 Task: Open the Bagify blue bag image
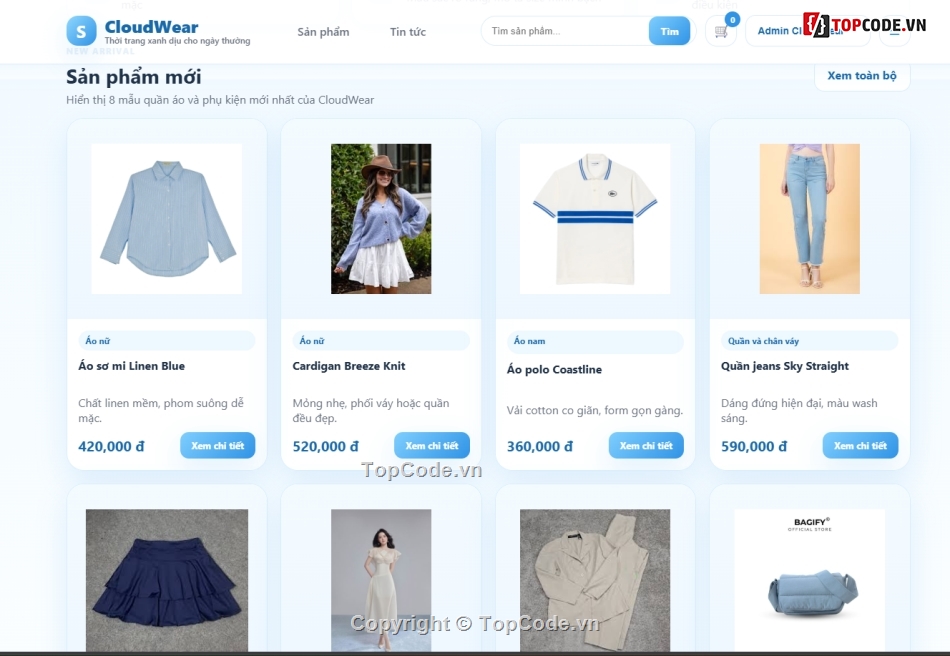(x=809, y=580)
